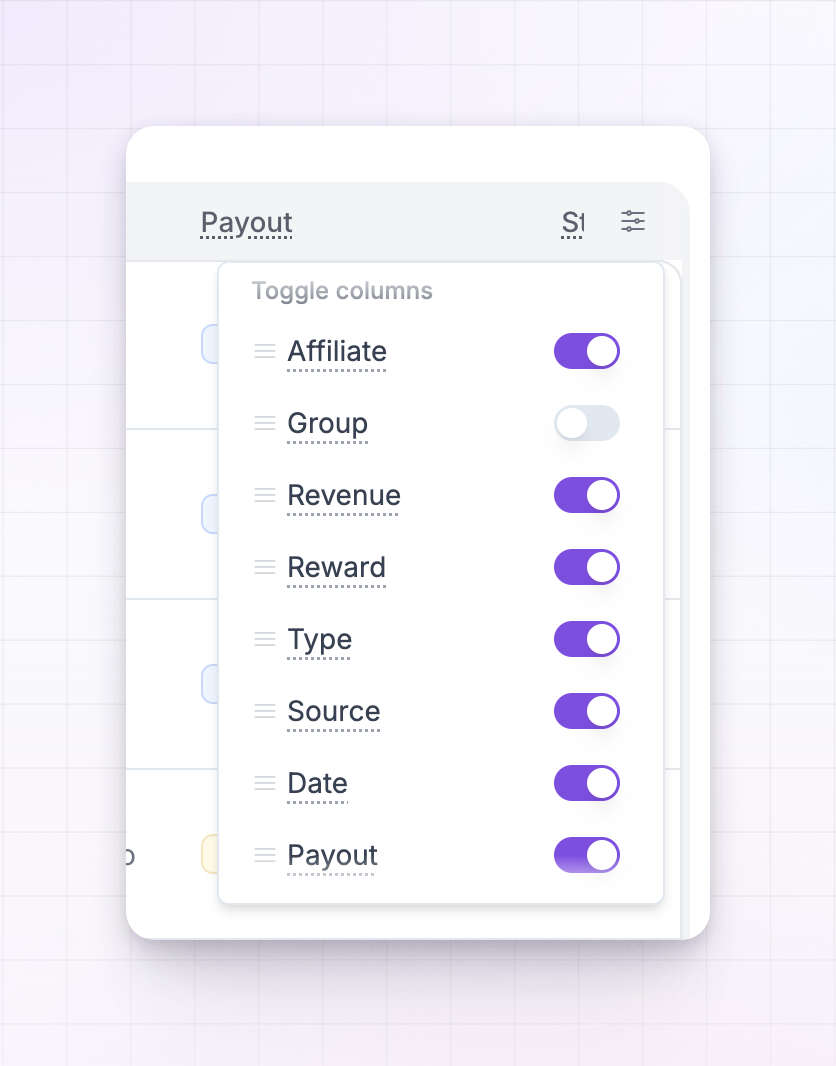The image size is (836, 1066).
Task: Grab the drag handle beside Affiliate
Action: click(x=264, y=351)
